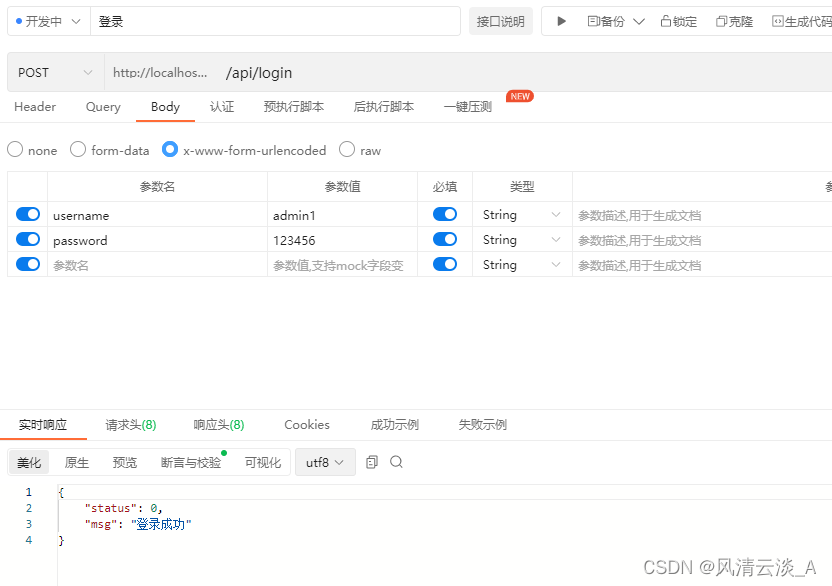
Task: Click the "登录成功" msg response line
Action: click(138, 524)
